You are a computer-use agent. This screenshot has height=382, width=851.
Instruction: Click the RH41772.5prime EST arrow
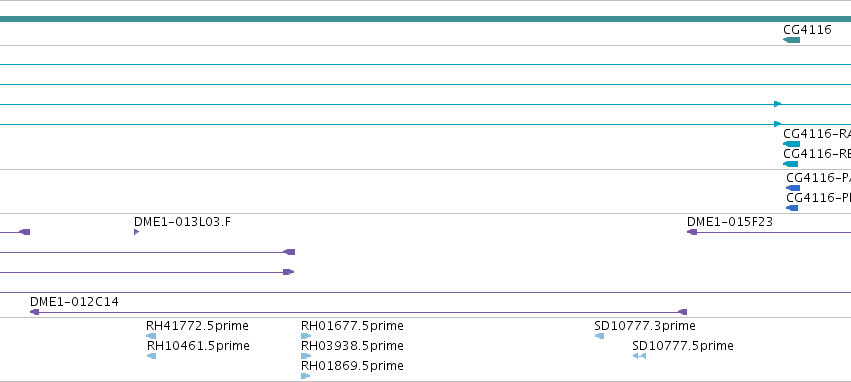(x=151, y=336)
